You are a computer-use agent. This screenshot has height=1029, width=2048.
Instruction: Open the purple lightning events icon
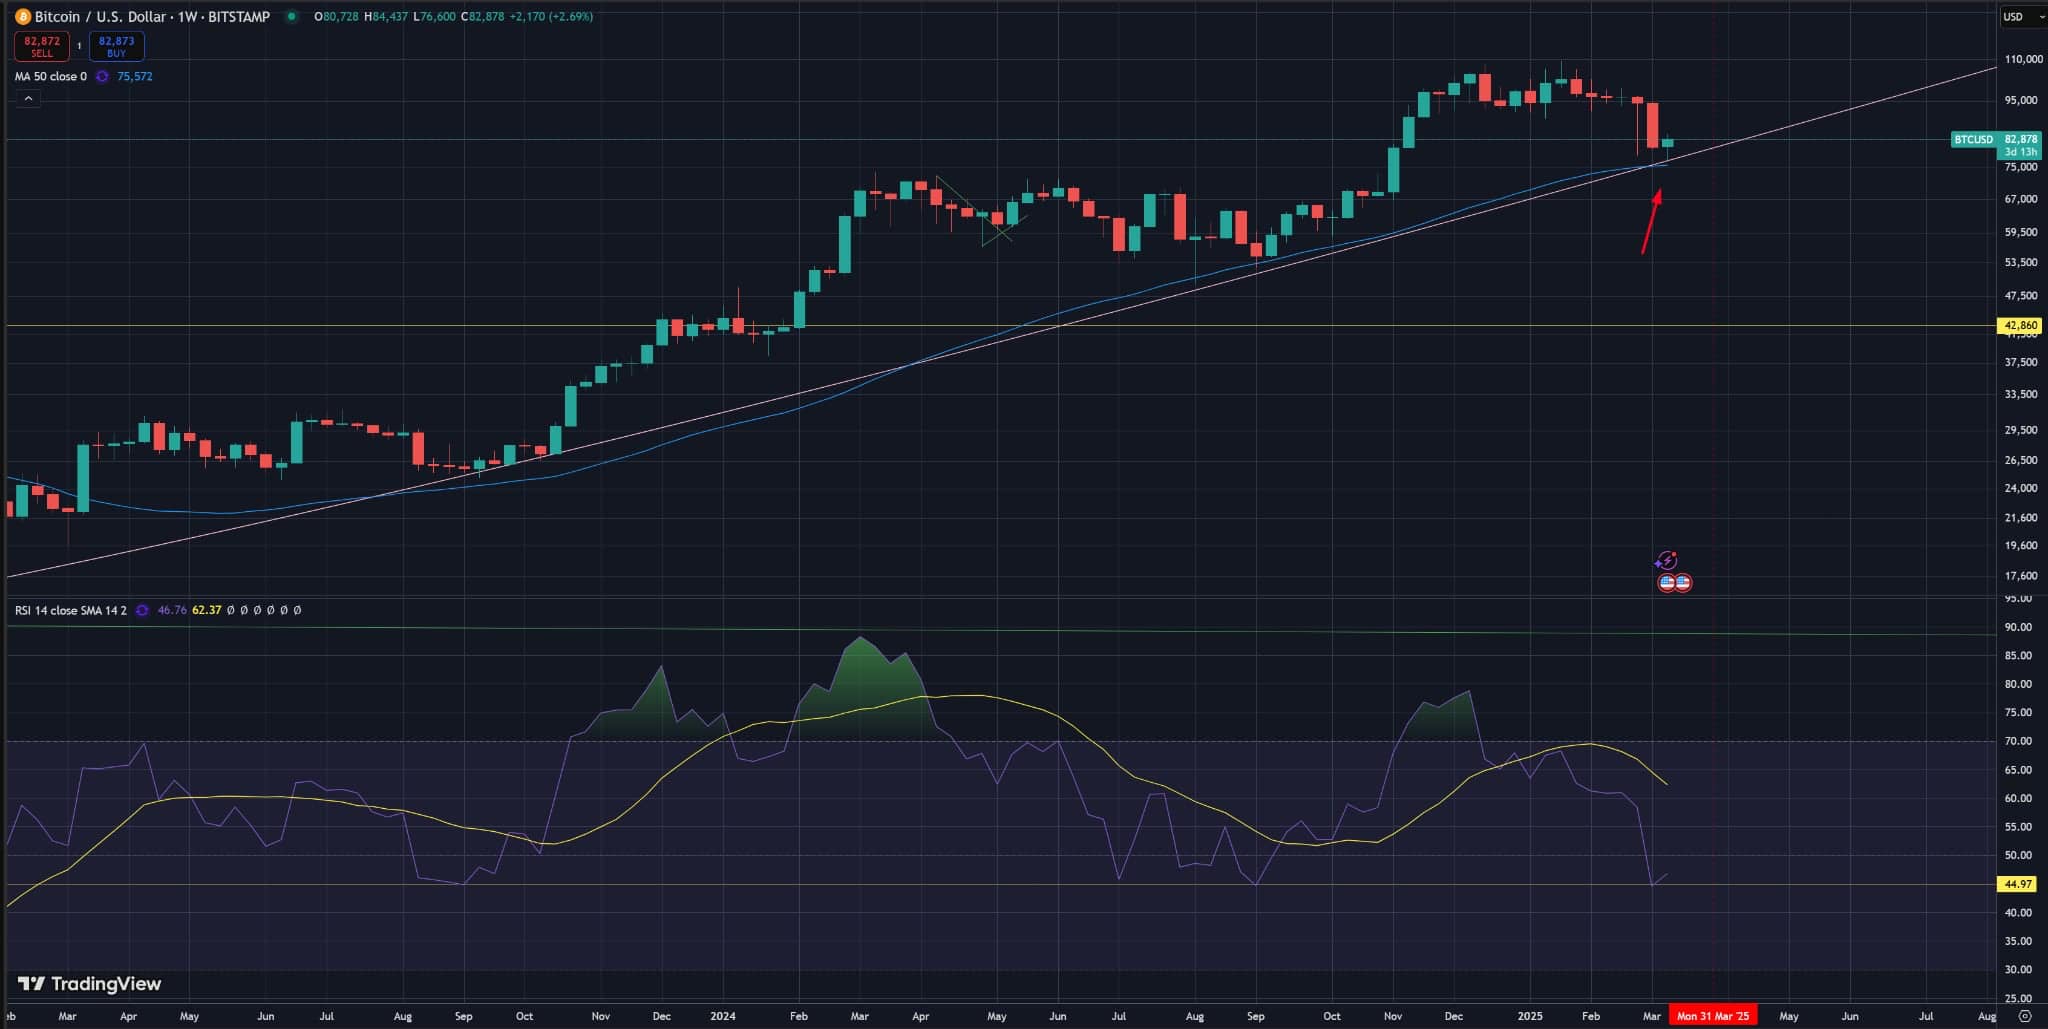click(x=1666, y=561)
